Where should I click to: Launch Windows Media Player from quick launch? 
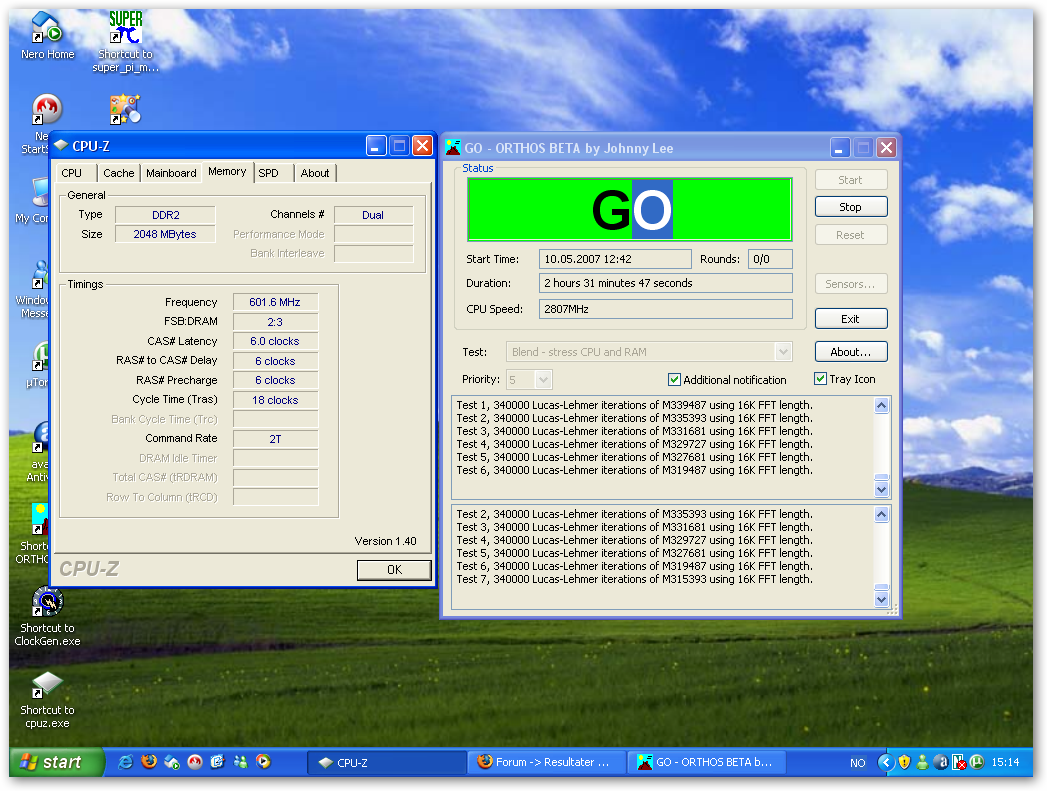(x=264, y=762)
